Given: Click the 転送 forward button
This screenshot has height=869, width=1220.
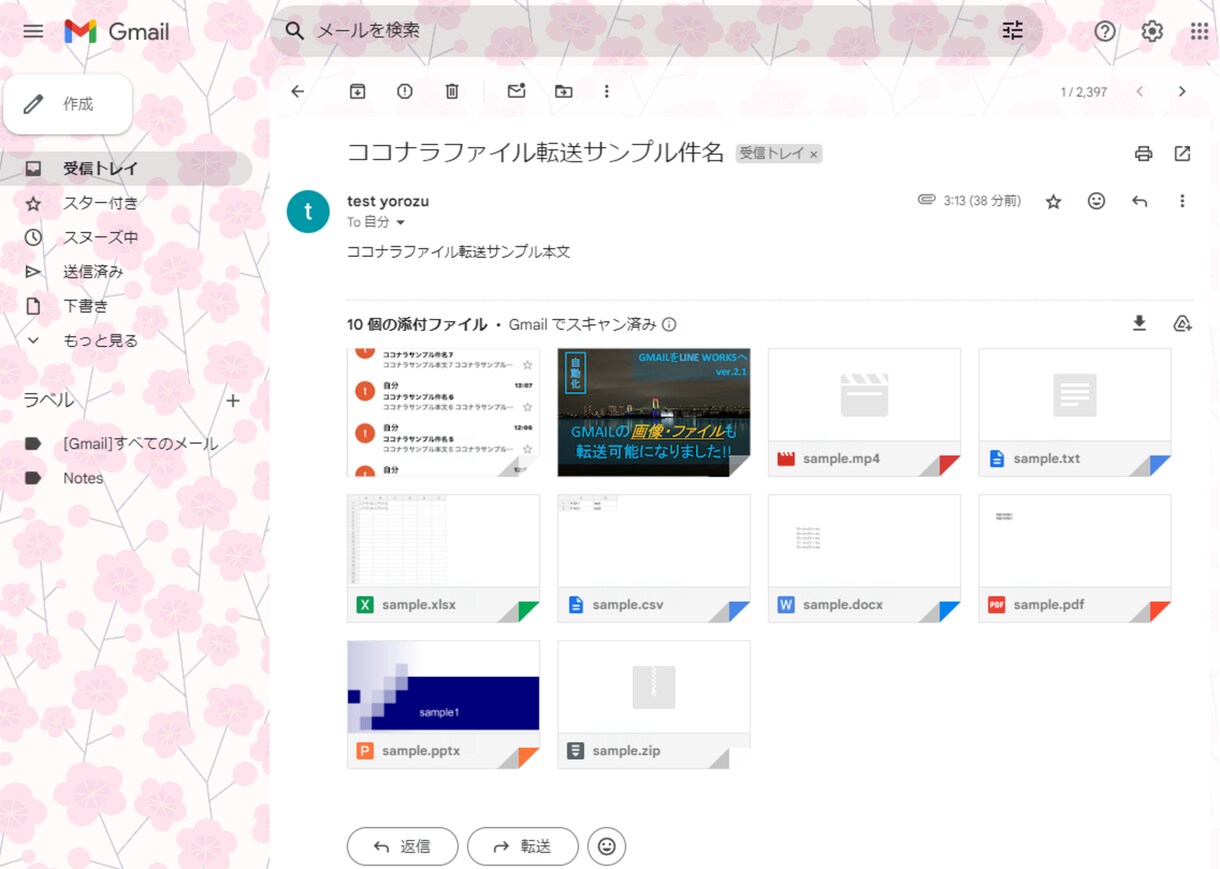Looking at the screenshot, I should (x=523, y=846).
